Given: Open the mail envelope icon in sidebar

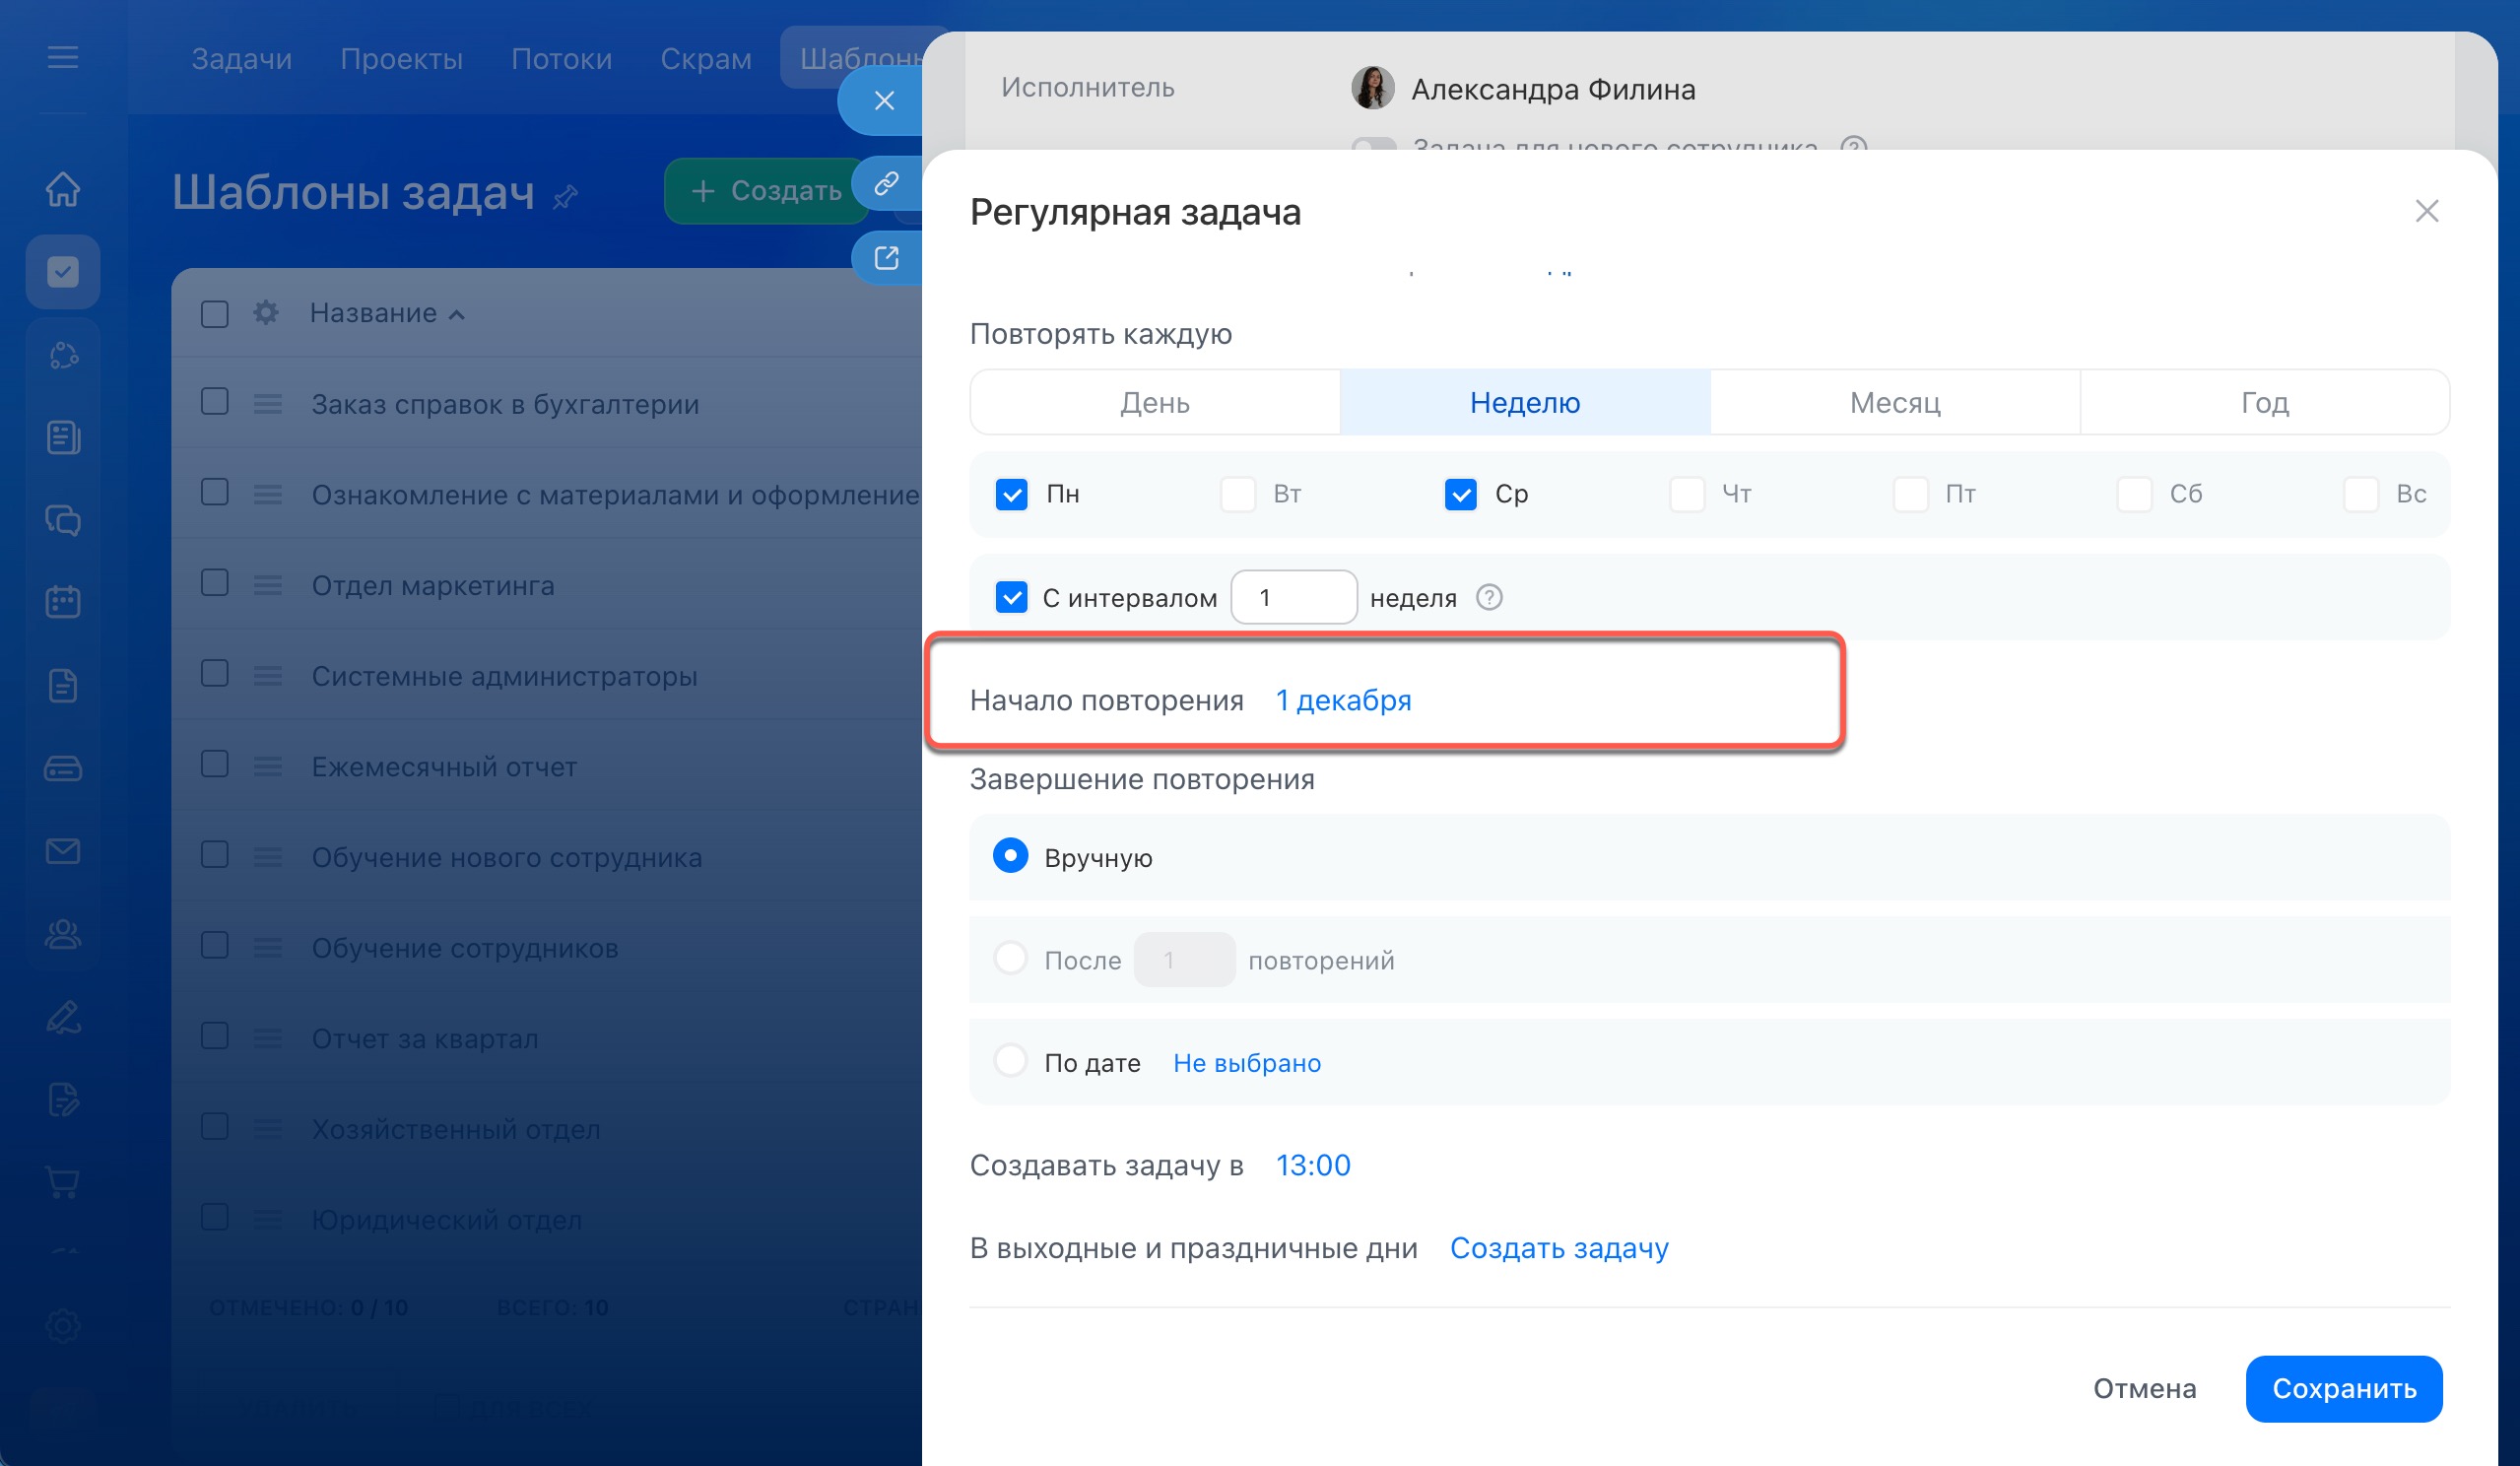Looking at the screenshot, I should coord(63,851).
